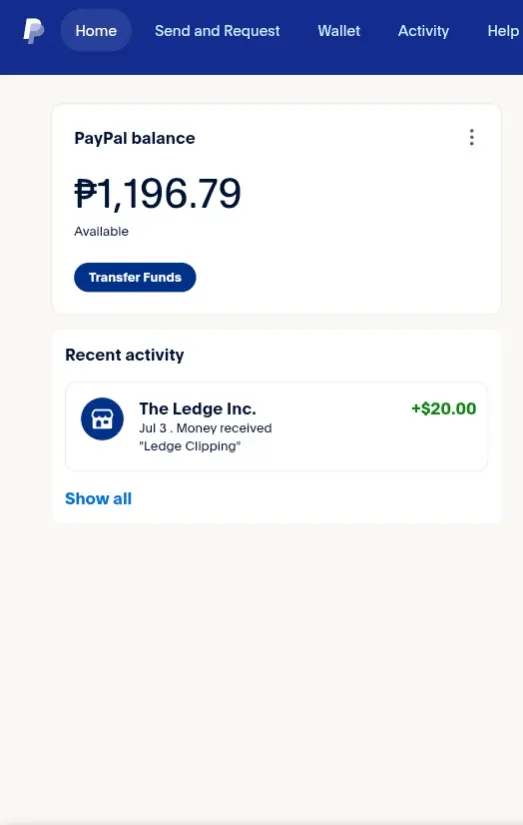Click the ₱1,196.79 balance amount
The image size is (523, 825).
pyautogui.click(x=158, y=193)
